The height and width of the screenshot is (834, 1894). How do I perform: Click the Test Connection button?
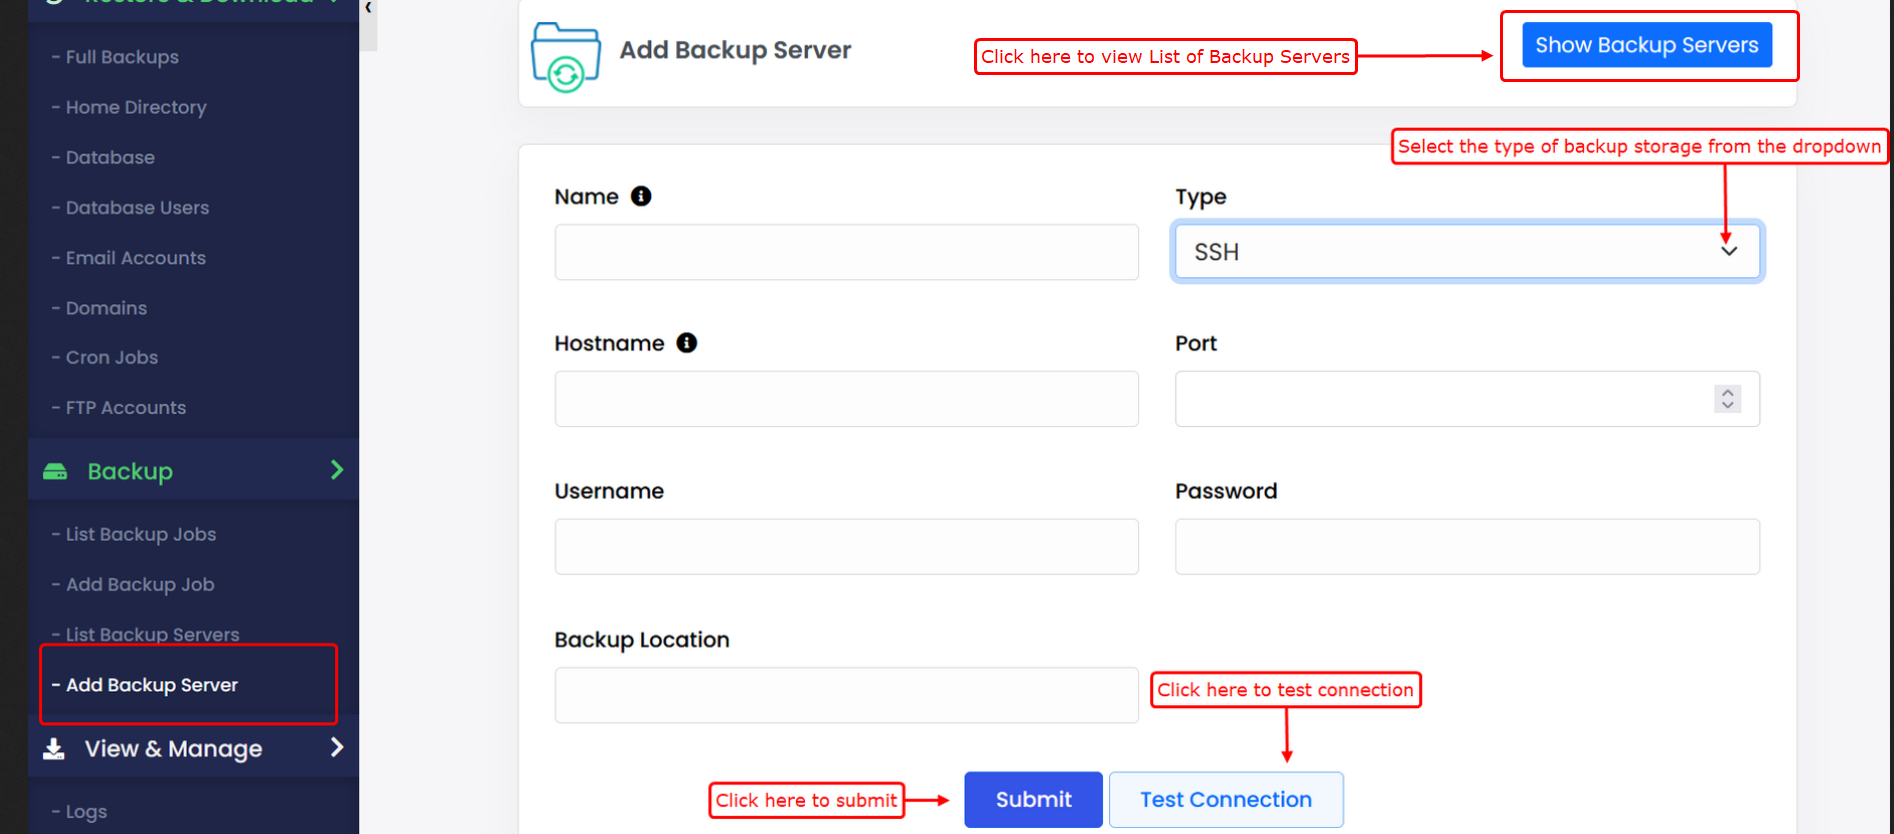[1225, 800]
